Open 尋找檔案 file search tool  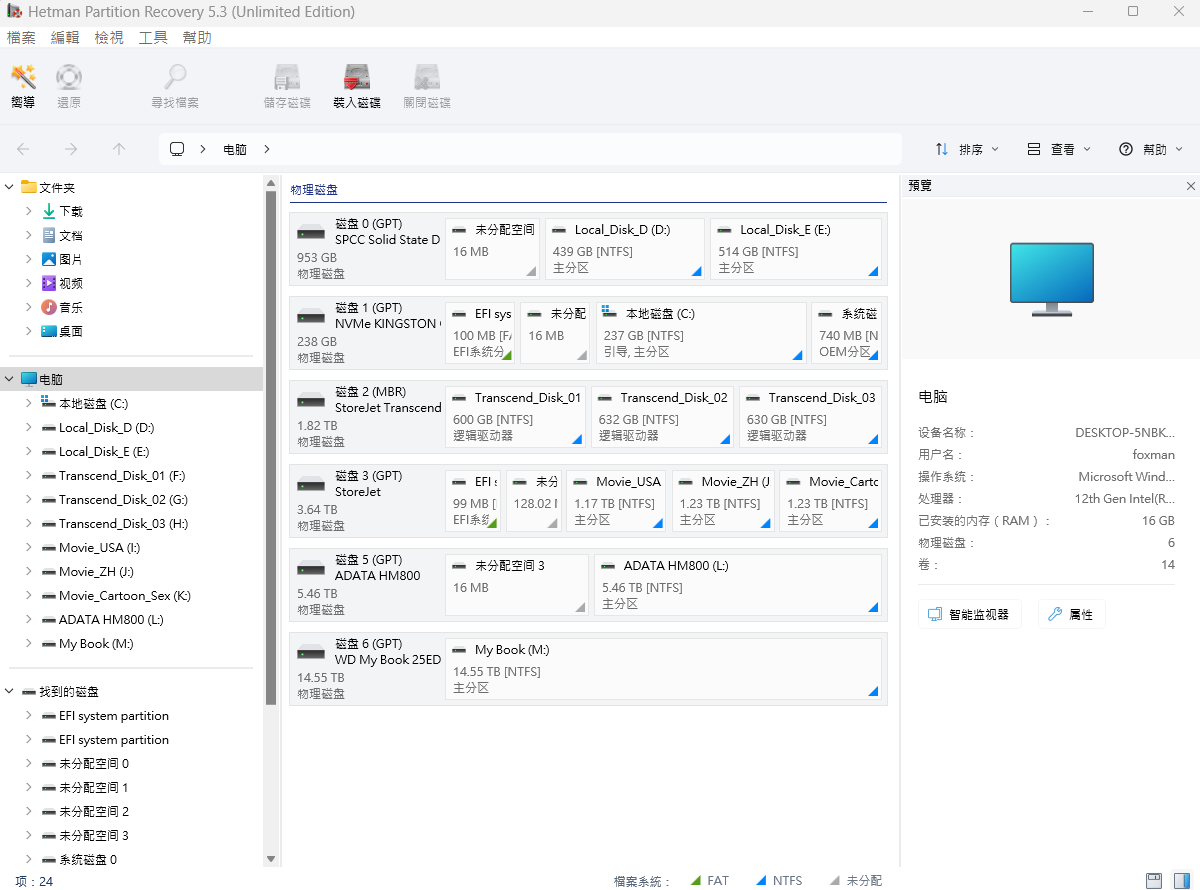(x=175, y=87)
